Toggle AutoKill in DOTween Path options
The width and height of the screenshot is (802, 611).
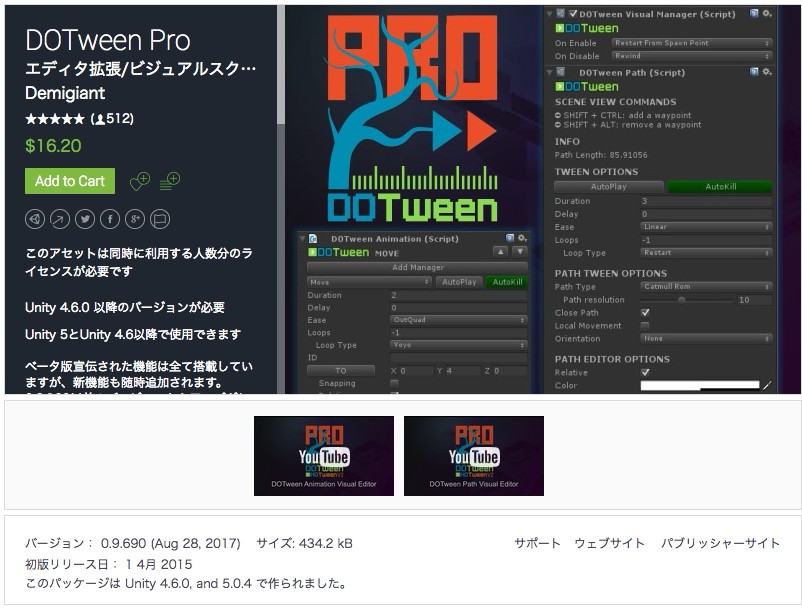click(x=720, y=187)
